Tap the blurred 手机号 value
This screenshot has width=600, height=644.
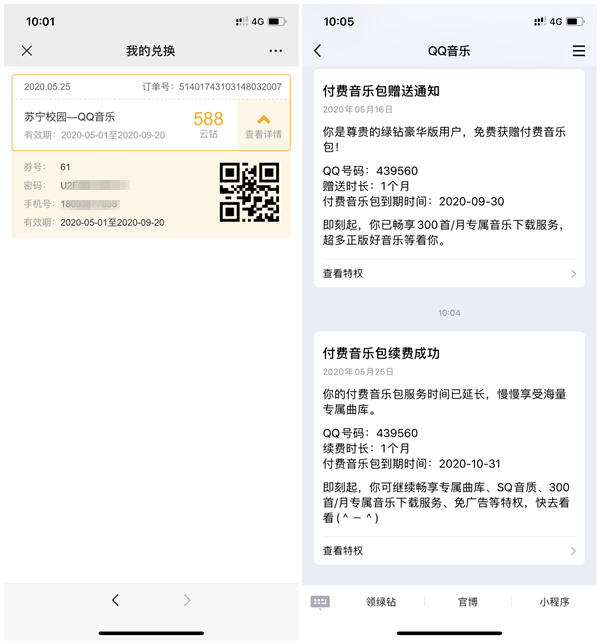pyautogui.click(x=90, y=204)
